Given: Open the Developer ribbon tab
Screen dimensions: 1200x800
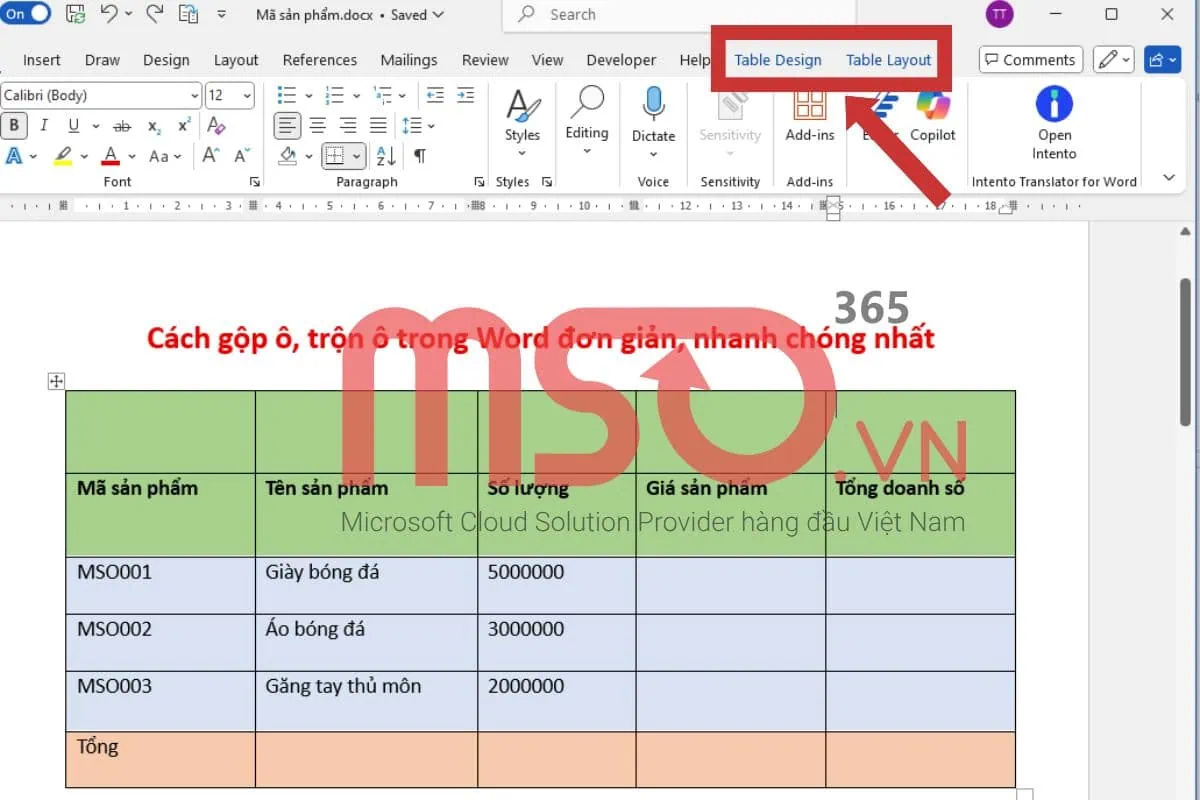Looking at the screenshot, I should click(x=620, y=60).
